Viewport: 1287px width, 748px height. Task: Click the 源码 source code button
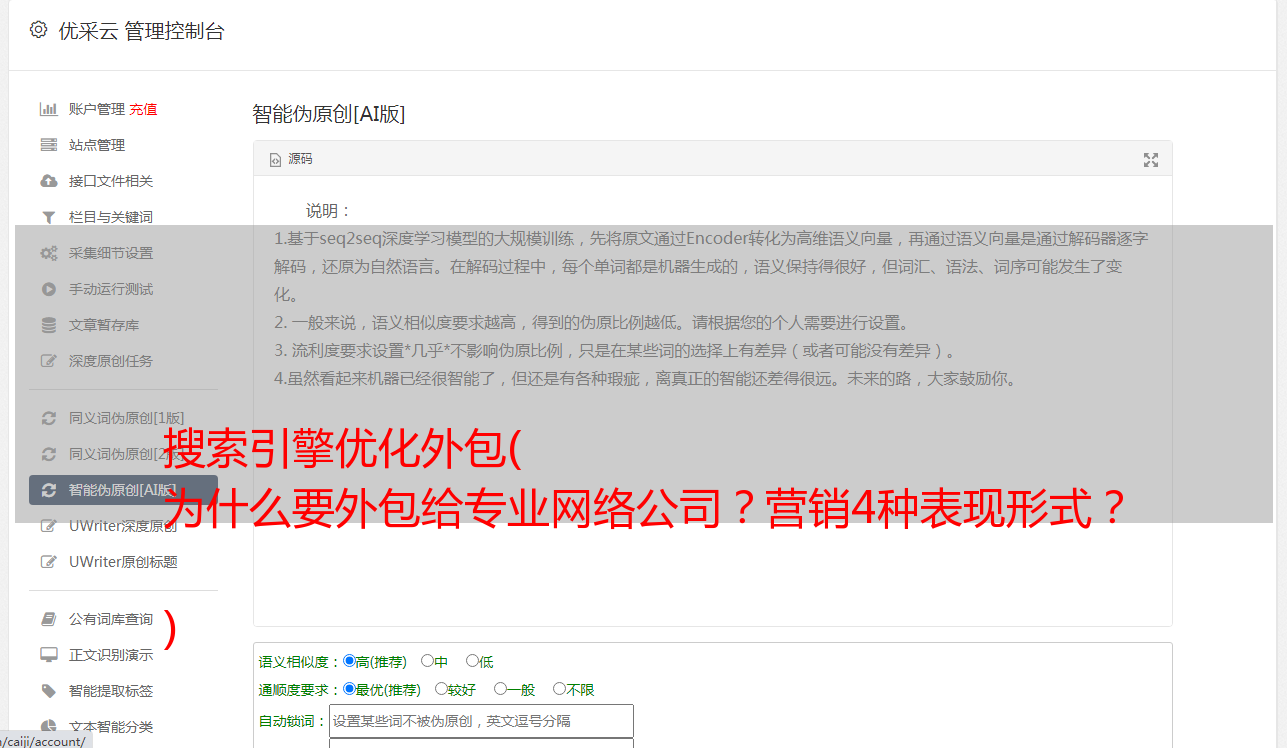291,159
